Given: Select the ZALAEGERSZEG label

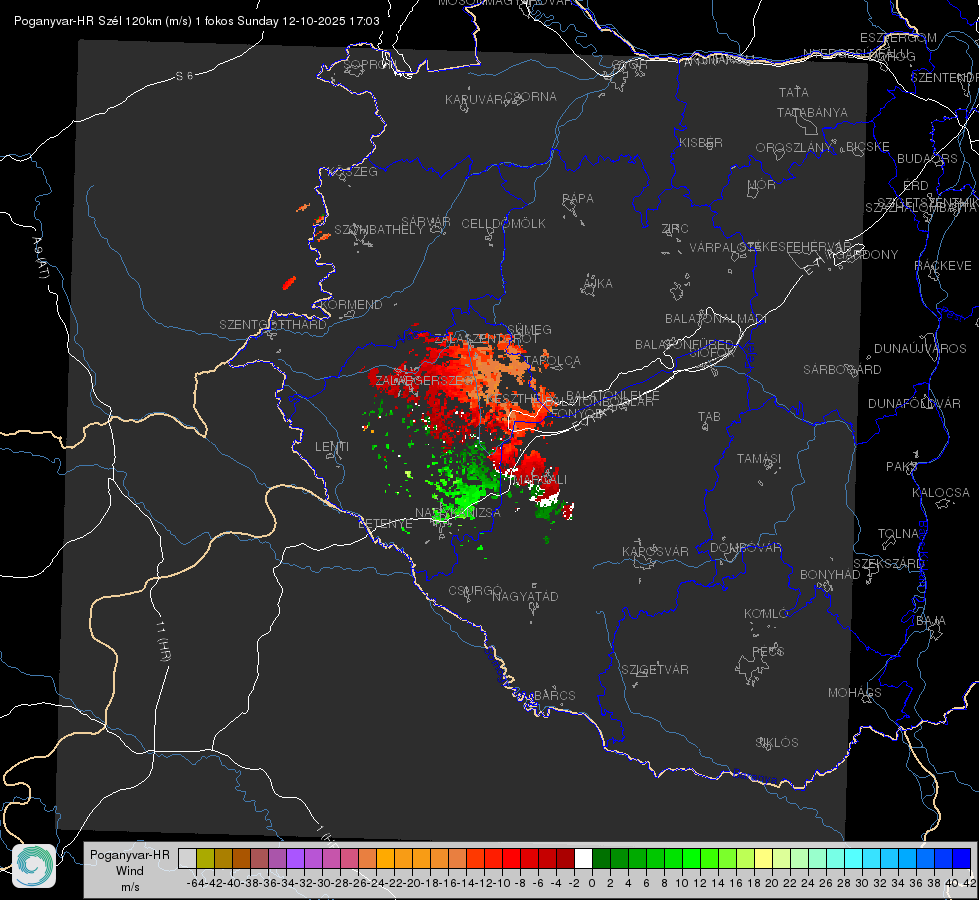Looking at the screenshot, I should pyautogui.click(x=425, y=380).
